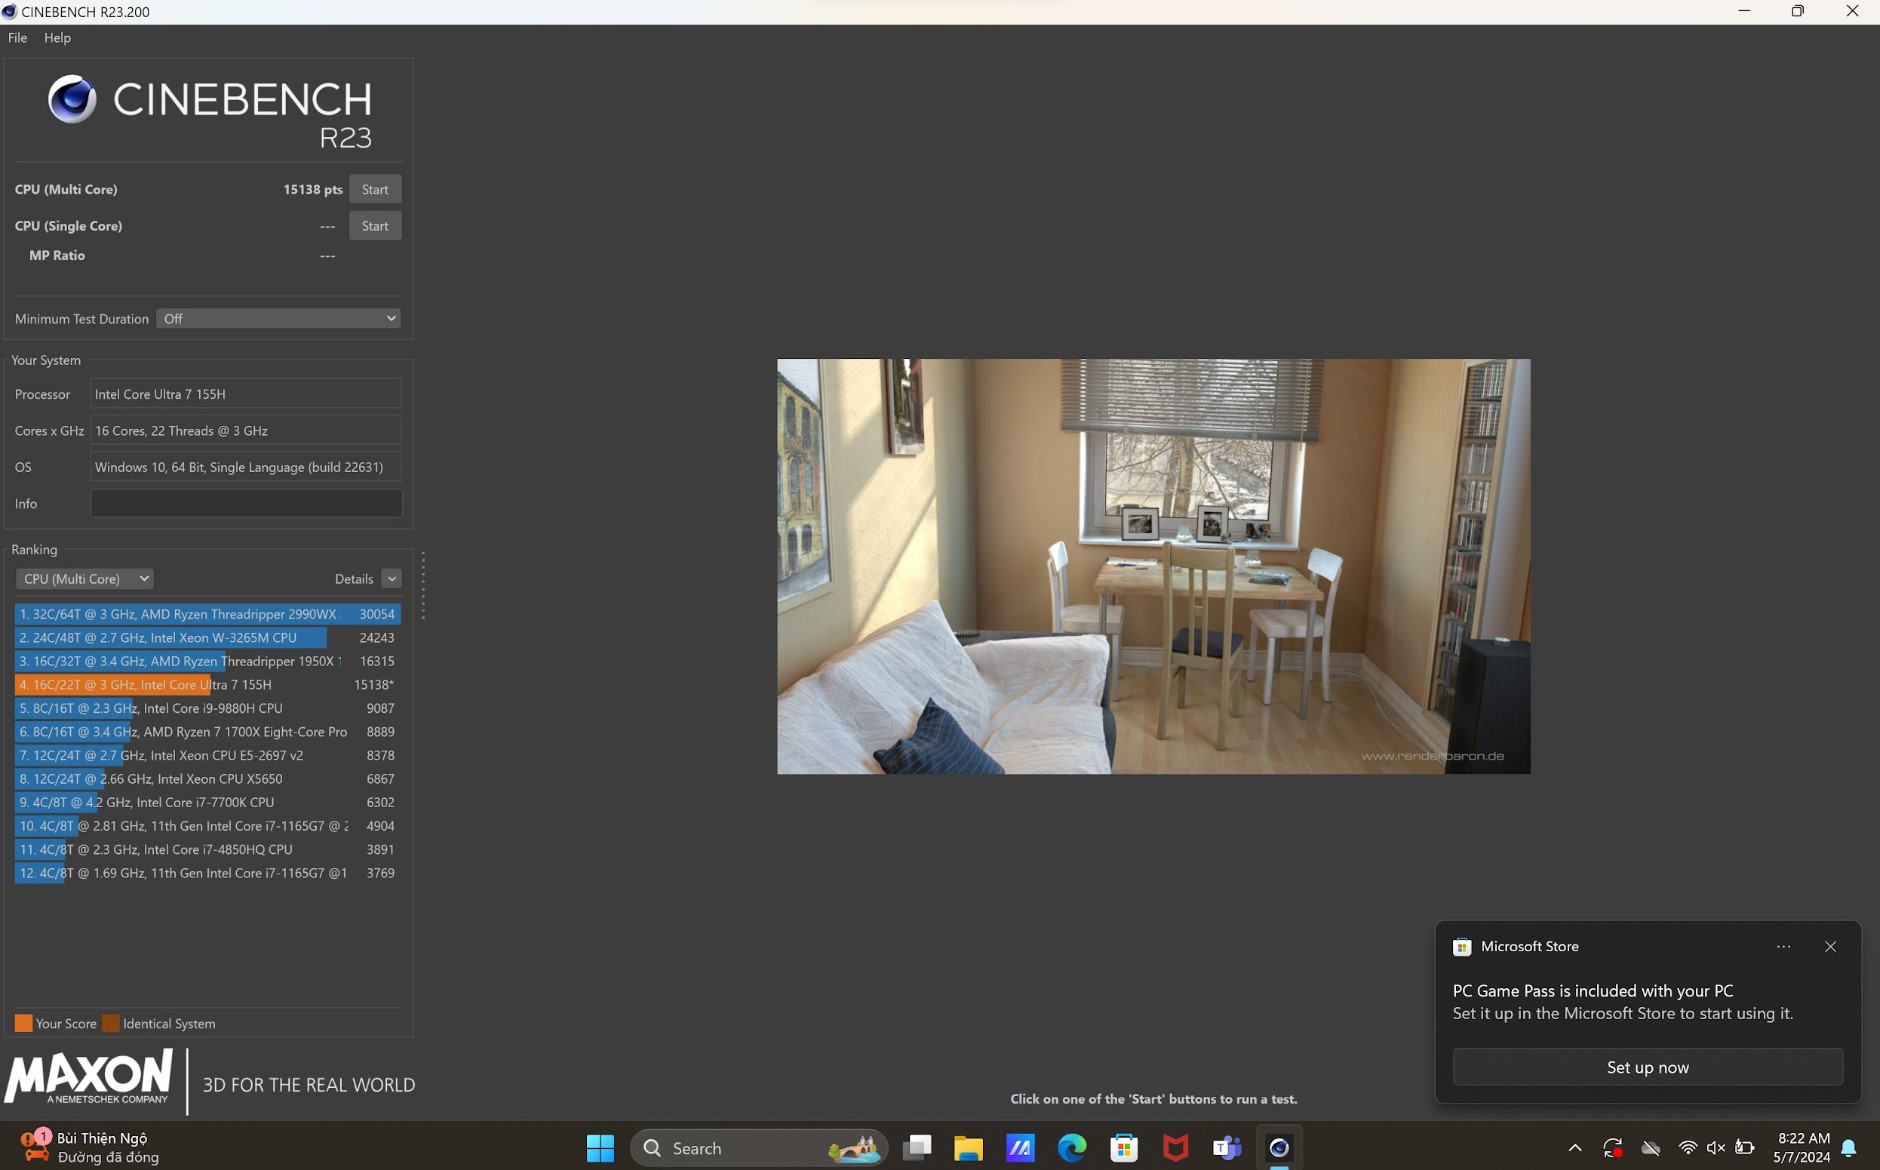
Task: Click the rendered room preview image
Action: [1153, 566]
